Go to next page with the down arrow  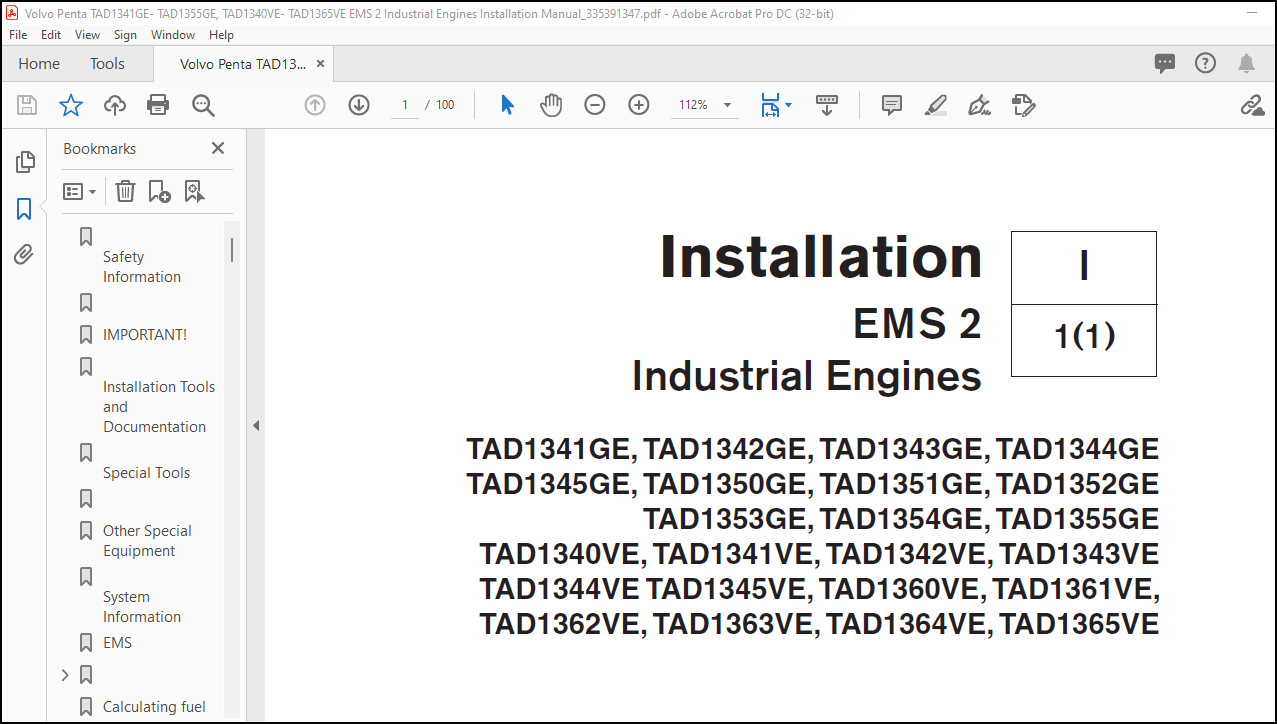(359, 105)
